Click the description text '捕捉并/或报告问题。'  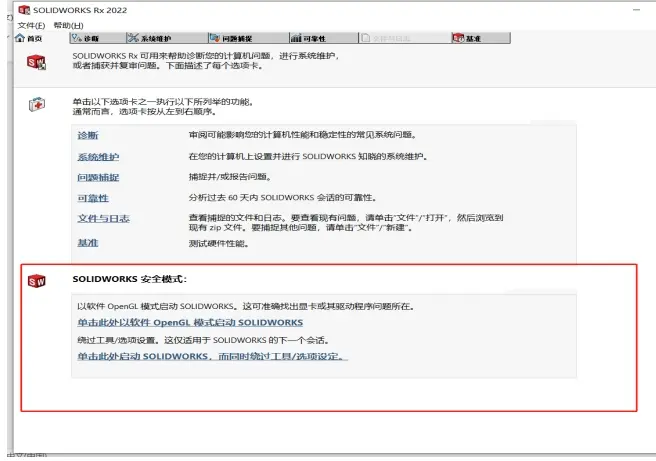click(231, 177)
